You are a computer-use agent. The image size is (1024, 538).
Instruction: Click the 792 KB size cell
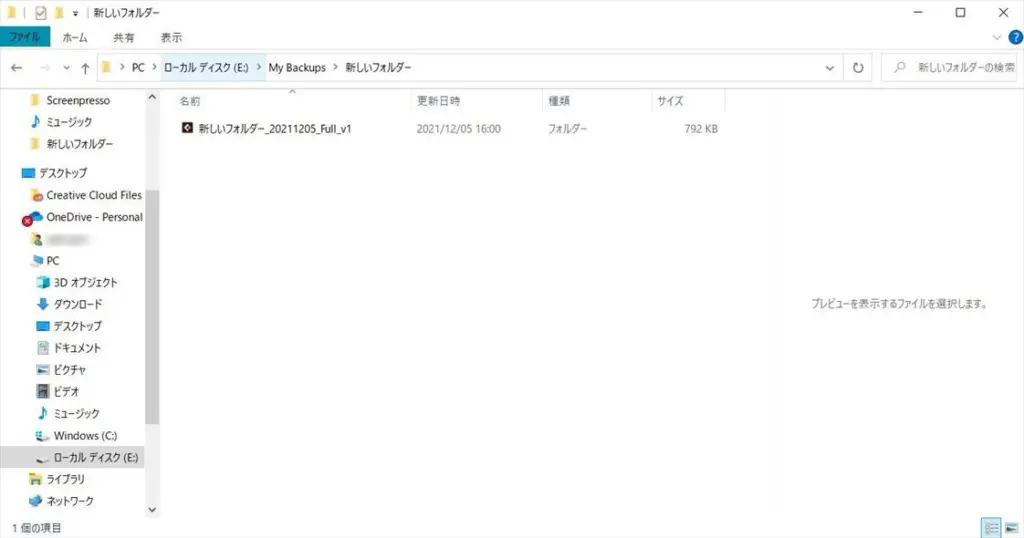point(701,129)
